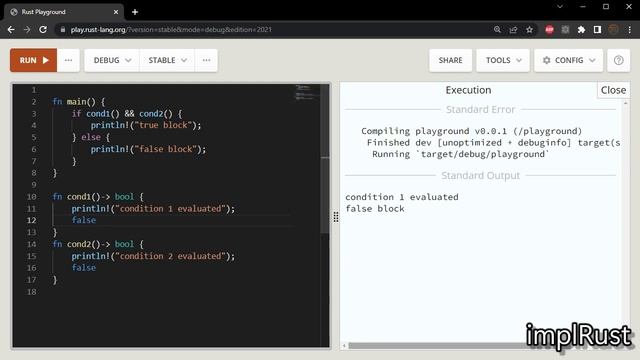
Task: Click the 'Execution' panel title
Action: (x=468, y=90)
